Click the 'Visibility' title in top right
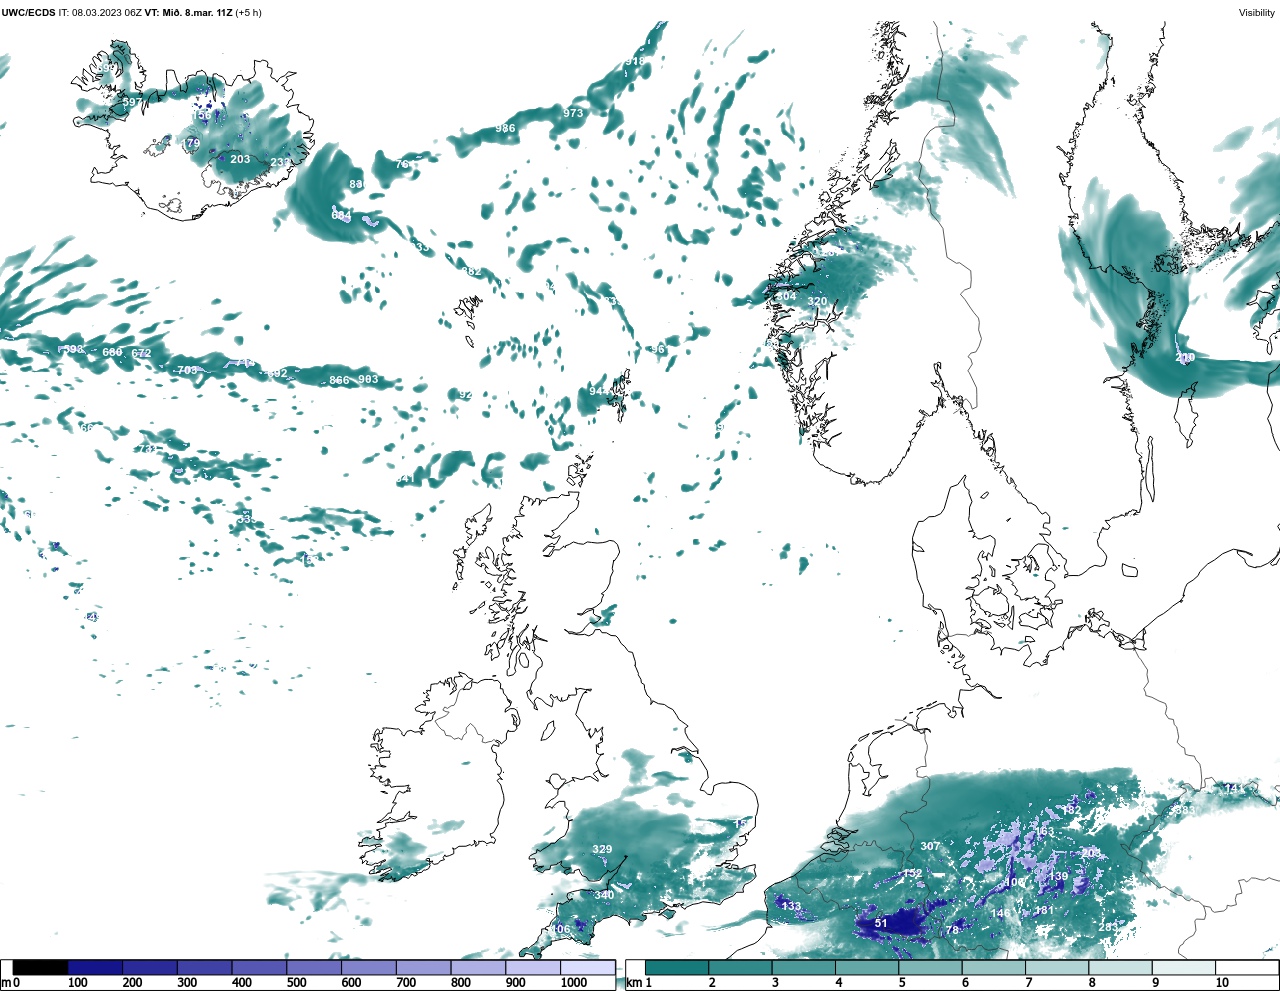This screenshot has height=991, width=1280. pyautogui.click(x=1256, y=13)
